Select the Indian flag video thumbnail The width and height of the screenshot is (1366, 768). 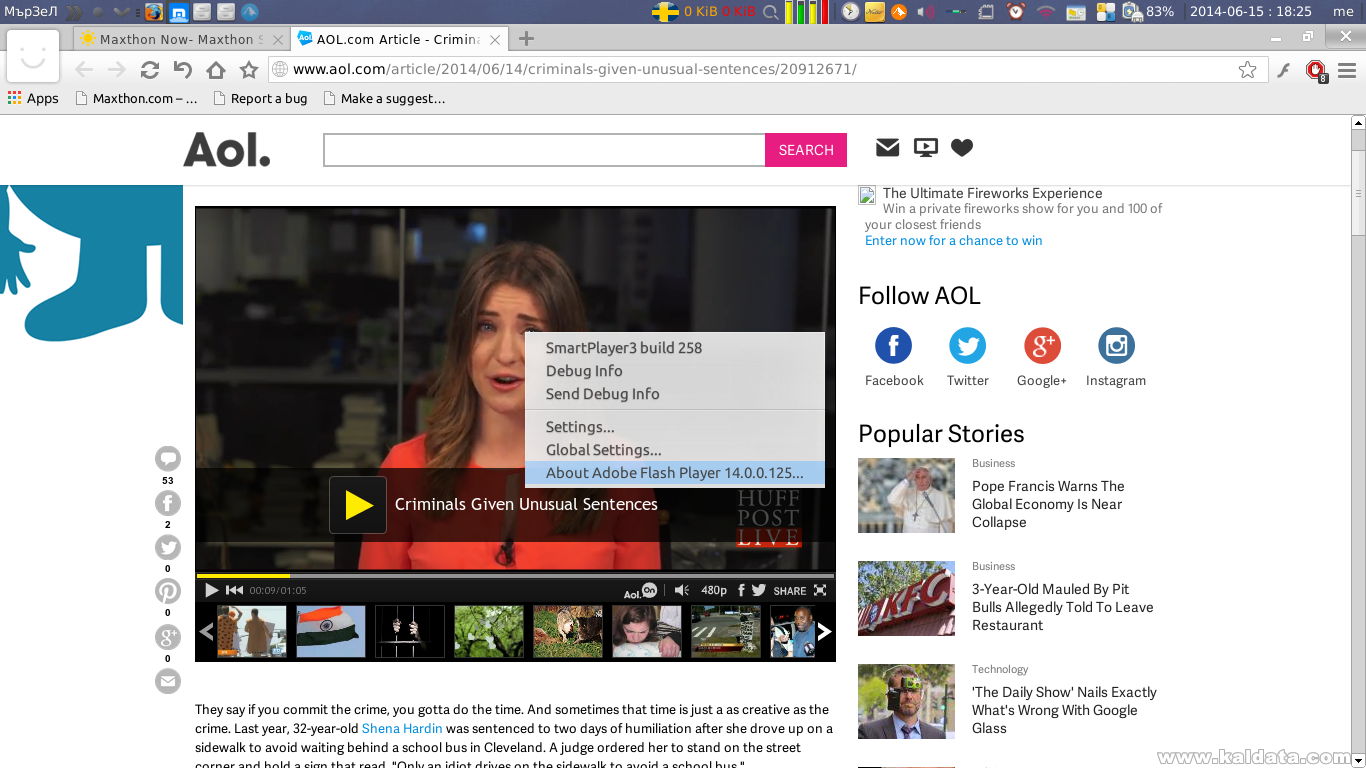331,631
